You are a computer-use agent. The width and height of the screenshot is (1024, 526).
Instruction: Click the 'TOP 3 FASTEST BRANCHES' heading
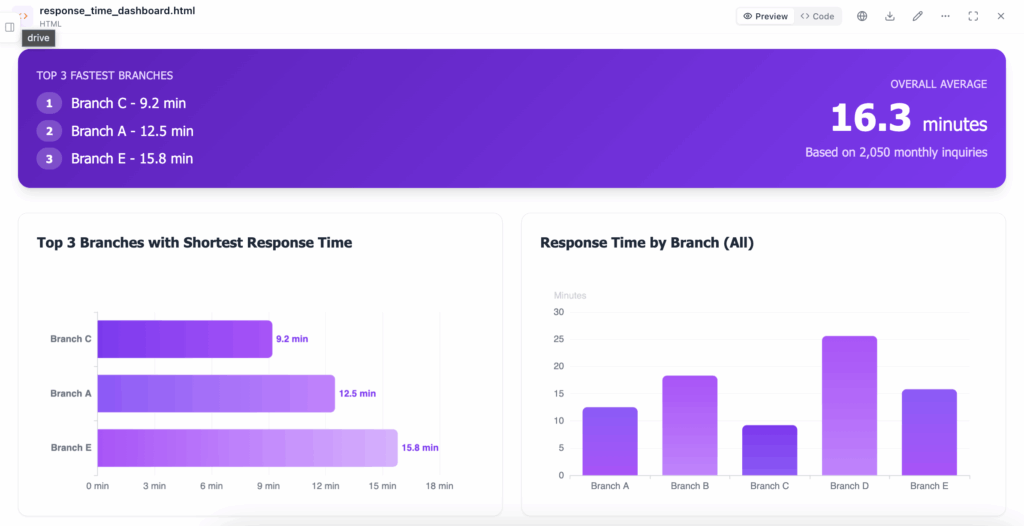coord(104,76)
